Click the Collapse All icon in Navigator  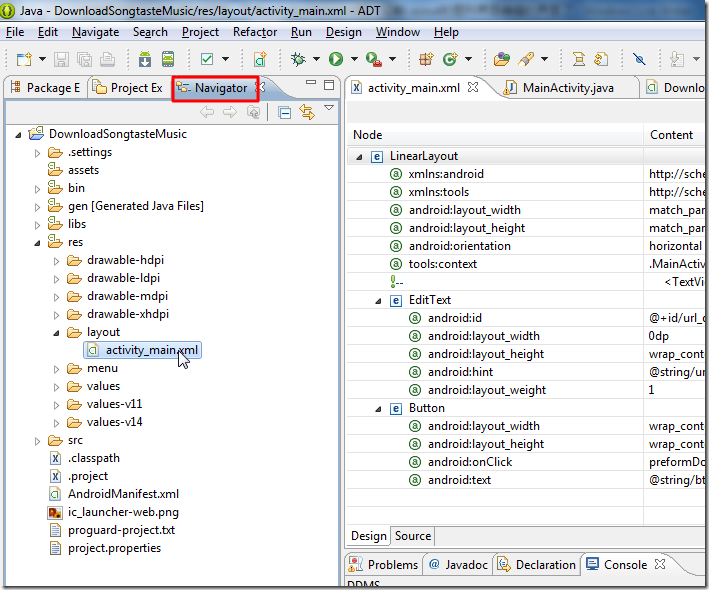click(x=284, y=112)
